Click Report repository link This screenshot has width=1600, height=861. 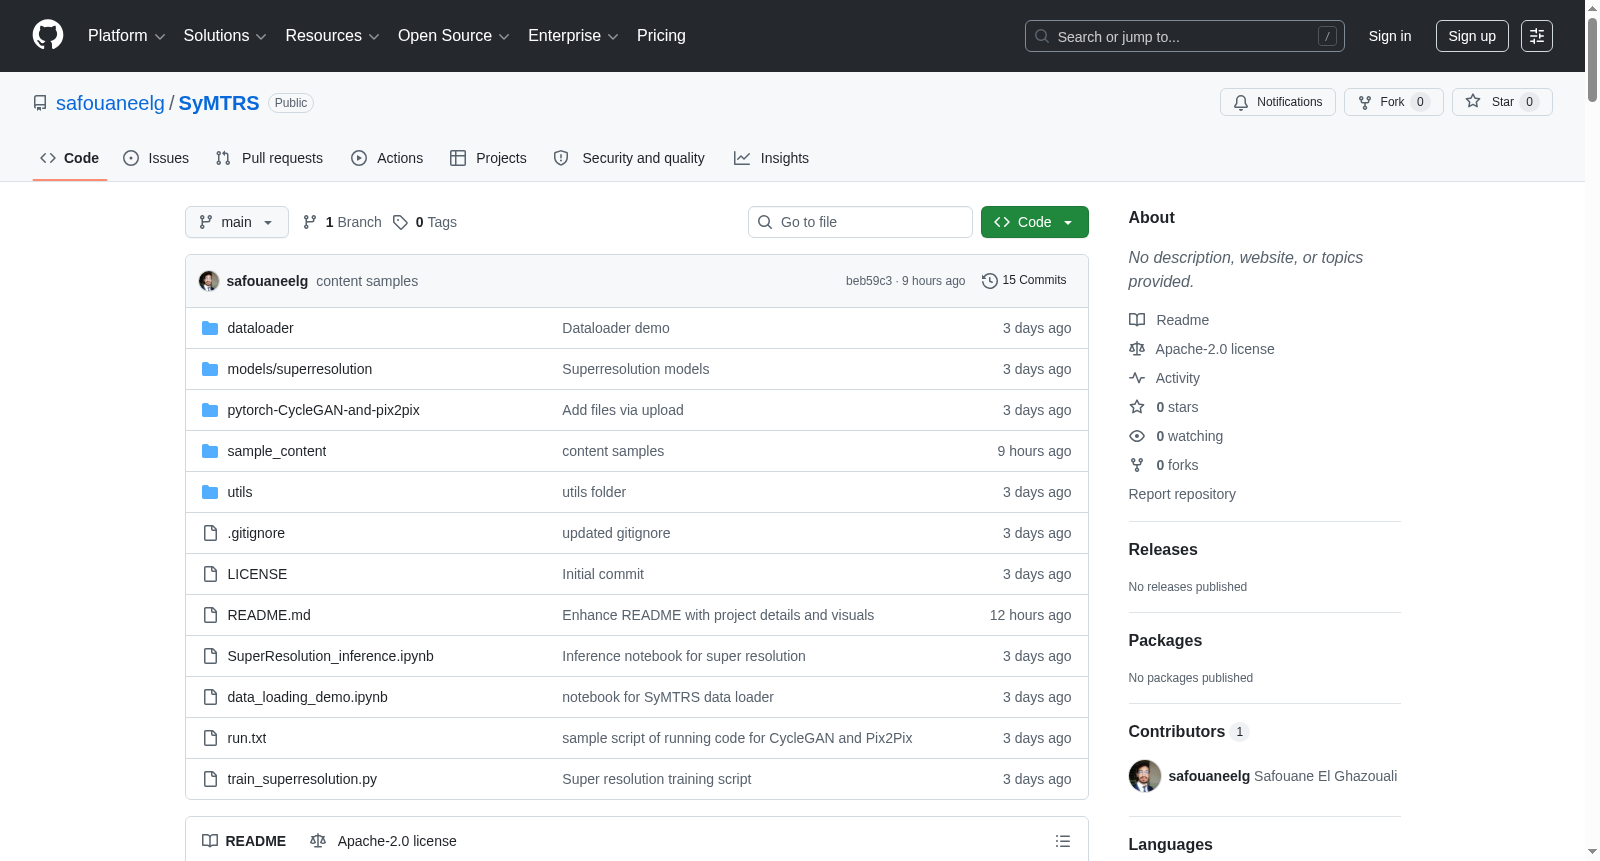1182,494
